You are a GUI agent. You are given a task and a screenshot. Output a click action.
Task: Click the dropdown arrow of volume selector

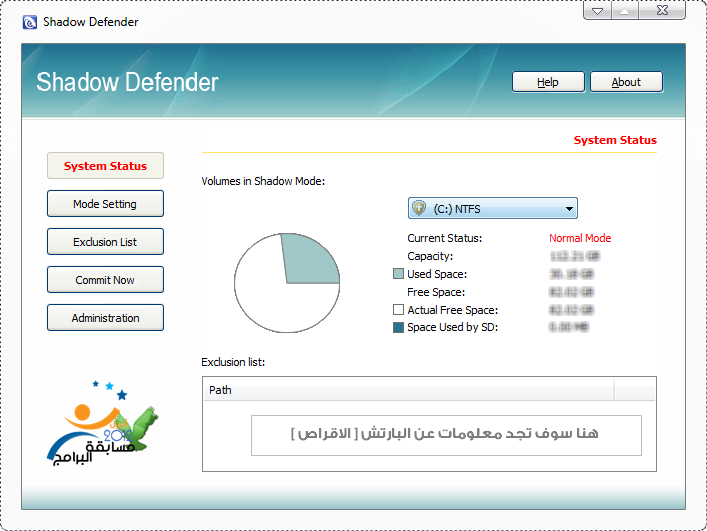(x=569, y=209)
